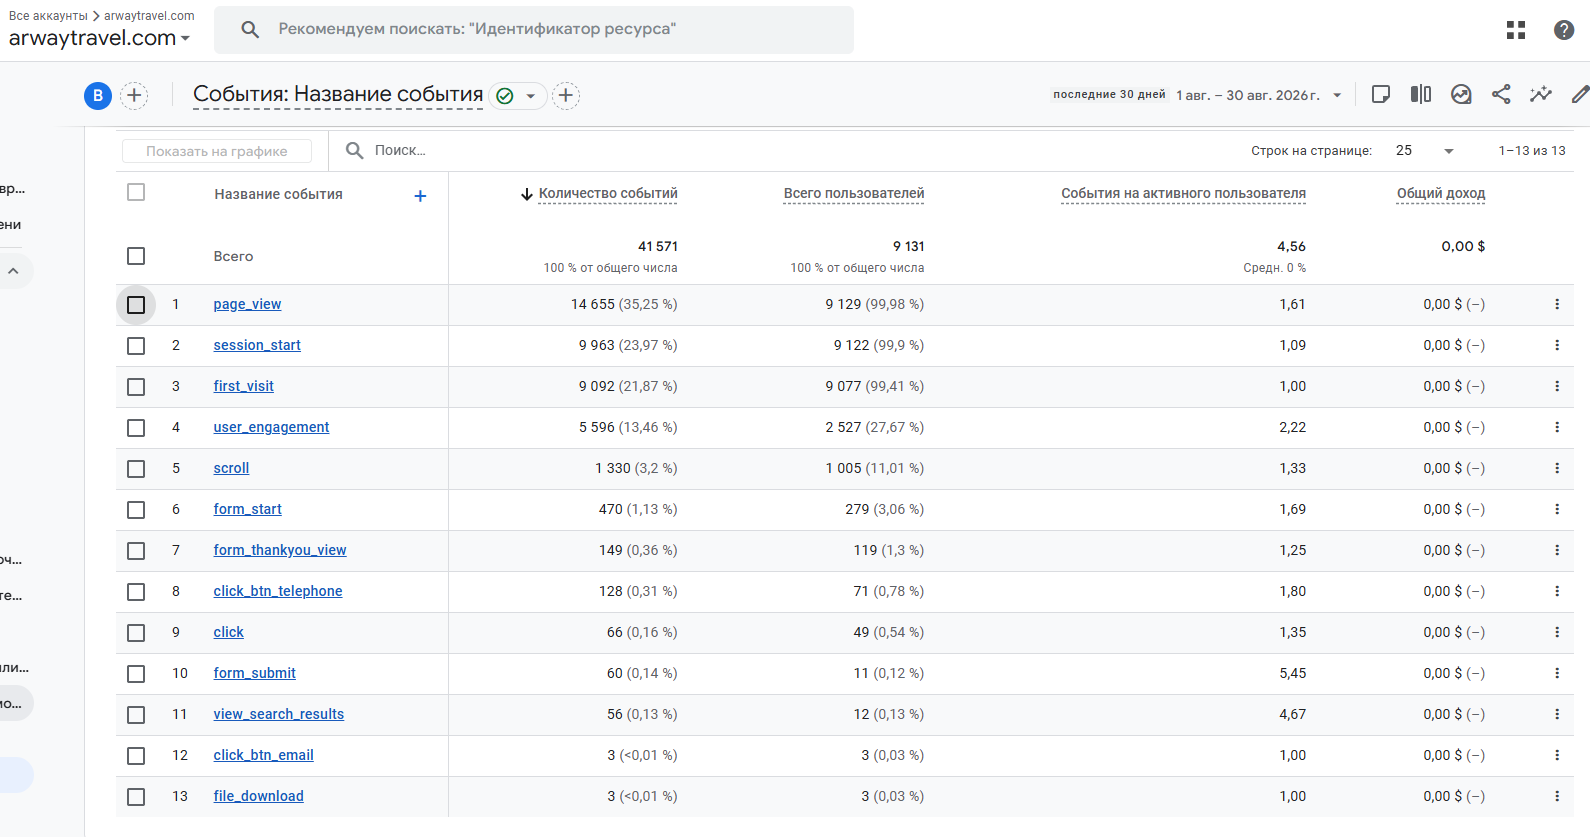Click the pencil customize report icon

click(1580, 94)
